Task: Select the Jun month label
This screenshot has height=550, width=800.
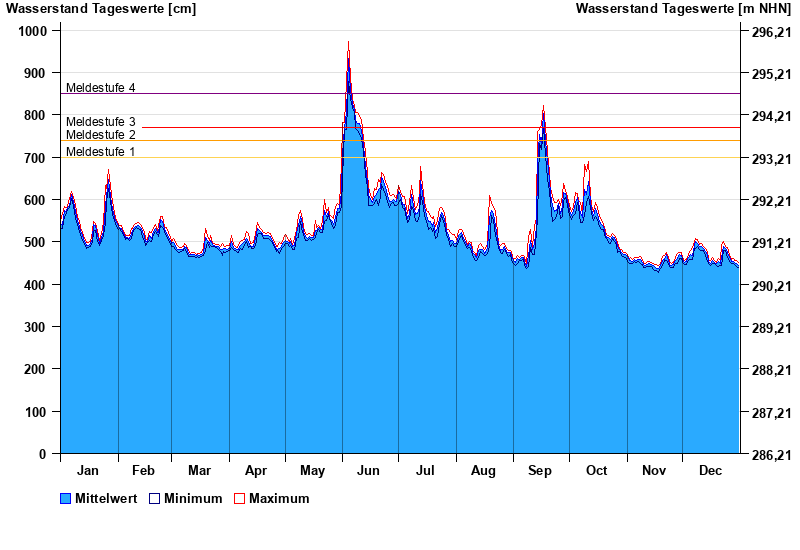Action: point(368,470)
